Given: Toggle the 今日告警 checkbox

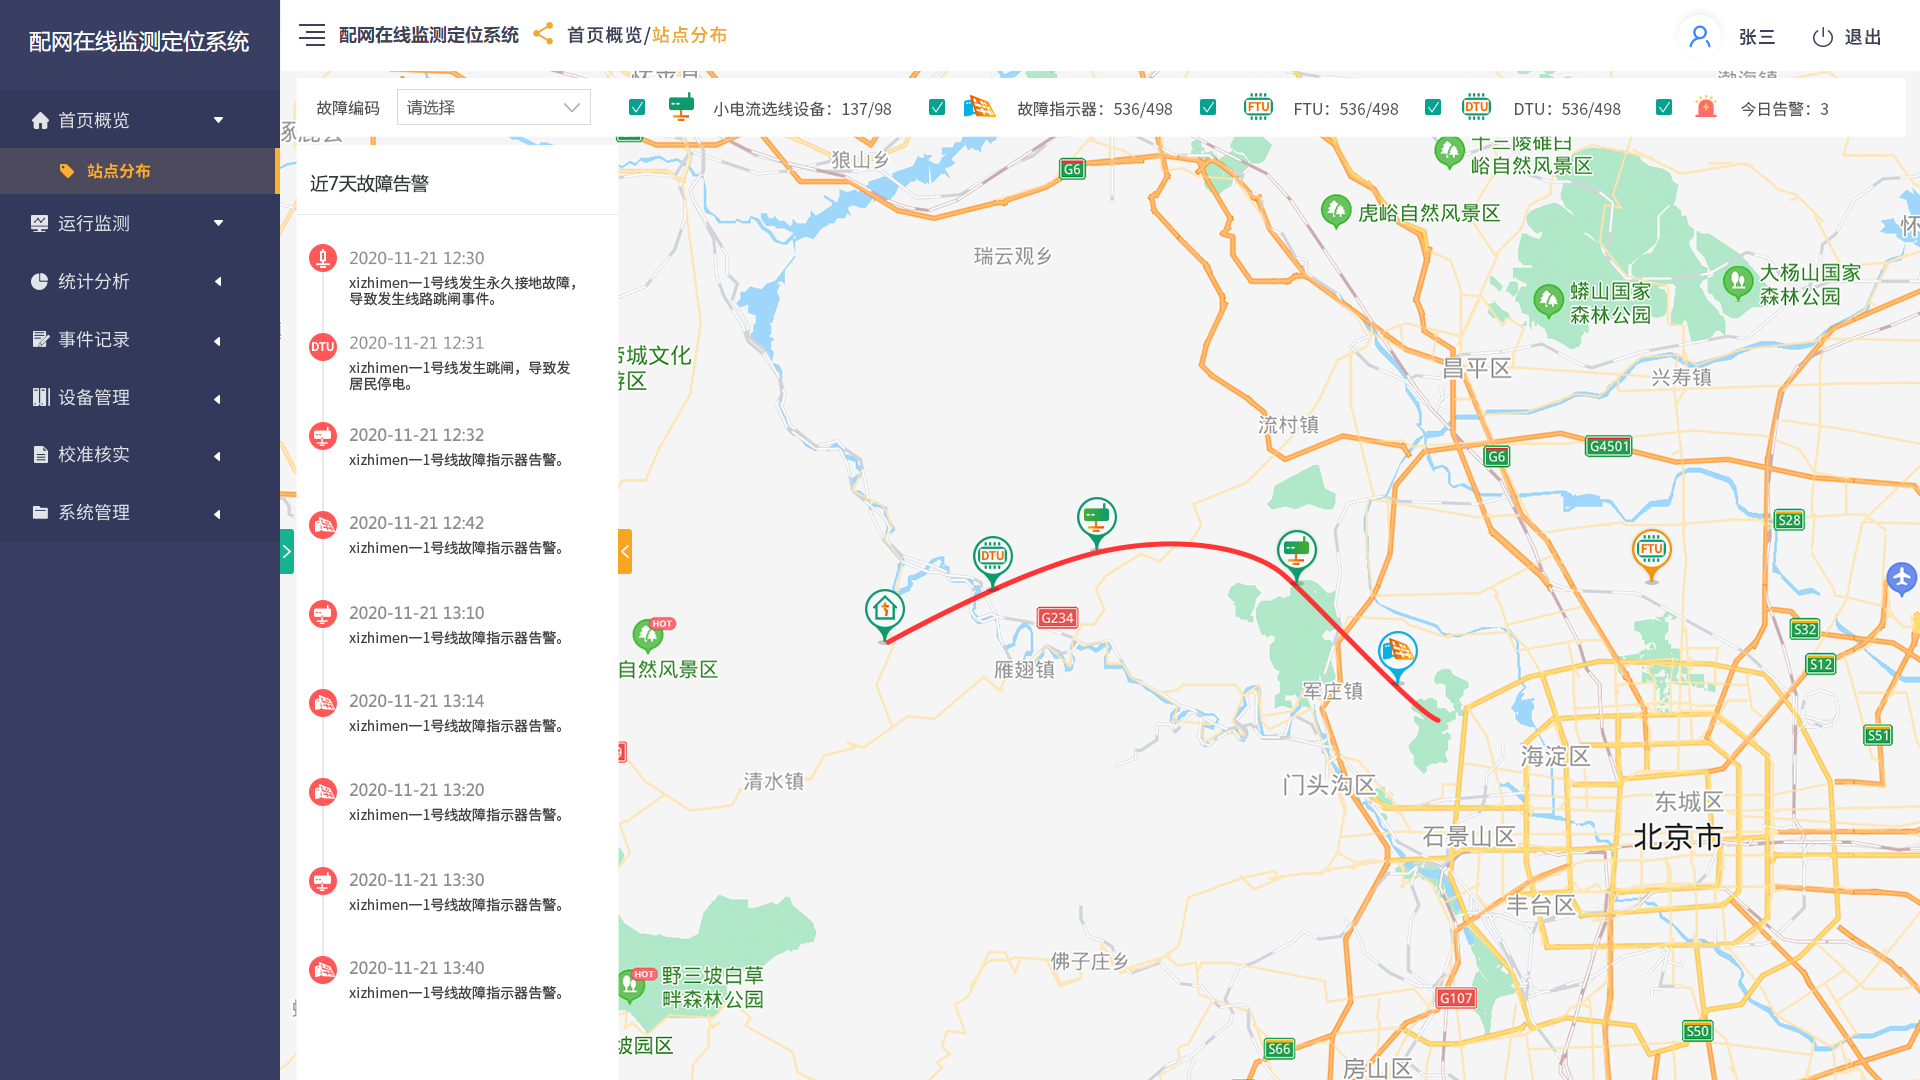Looking at the screenshot, I should tap(1664, 108).
